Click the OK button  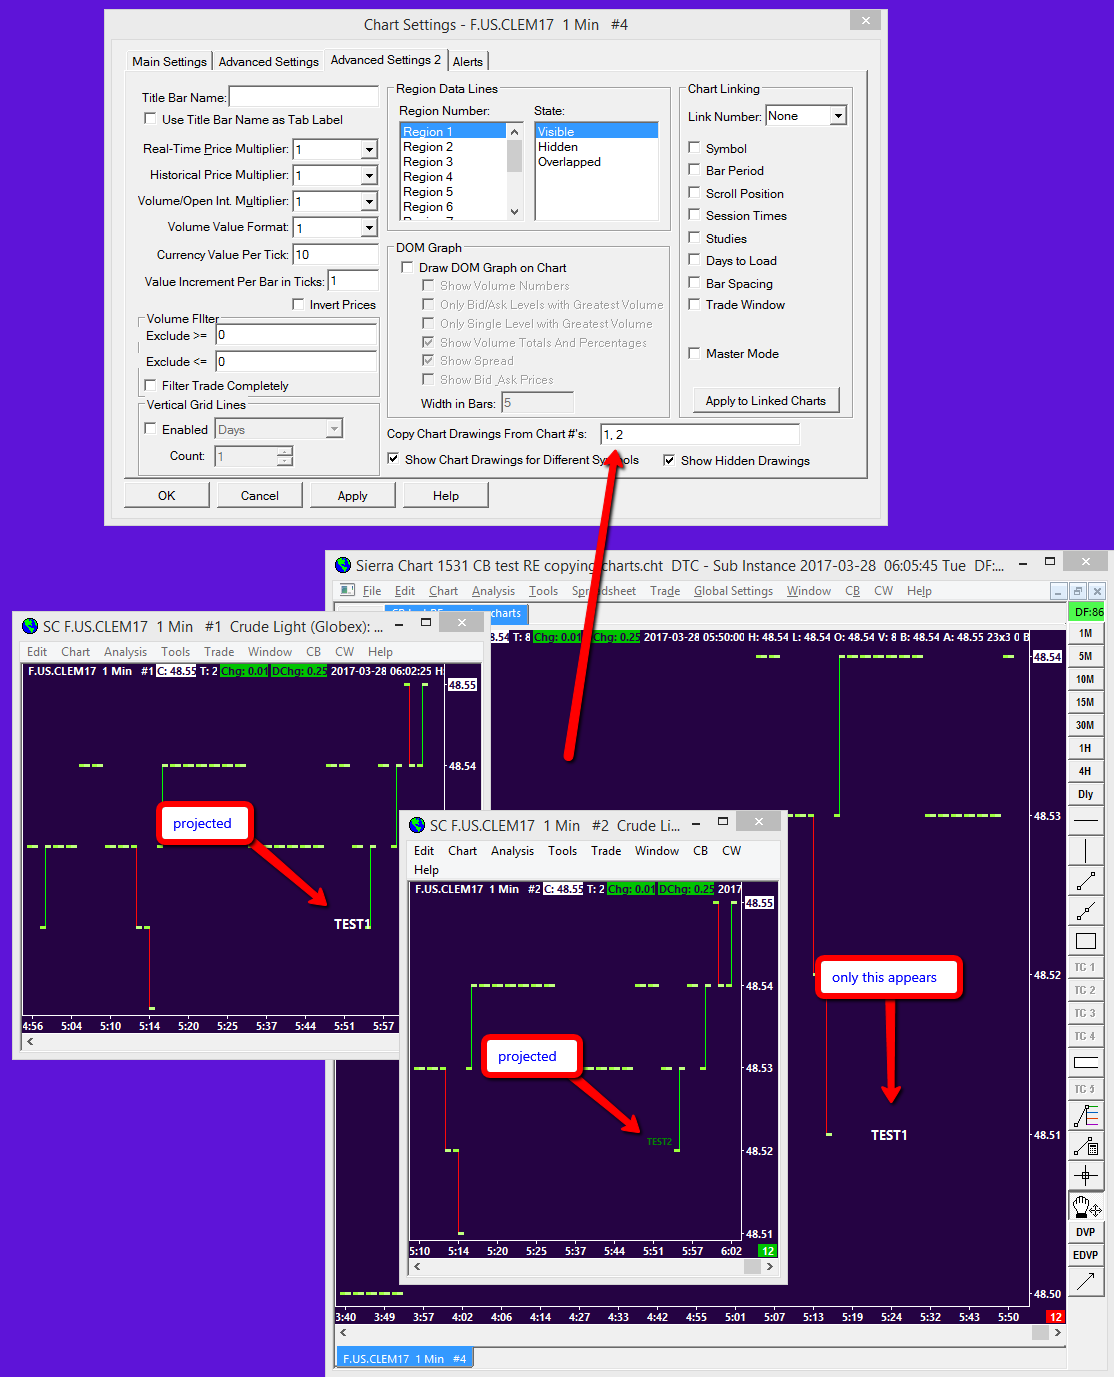coord(167,495)
